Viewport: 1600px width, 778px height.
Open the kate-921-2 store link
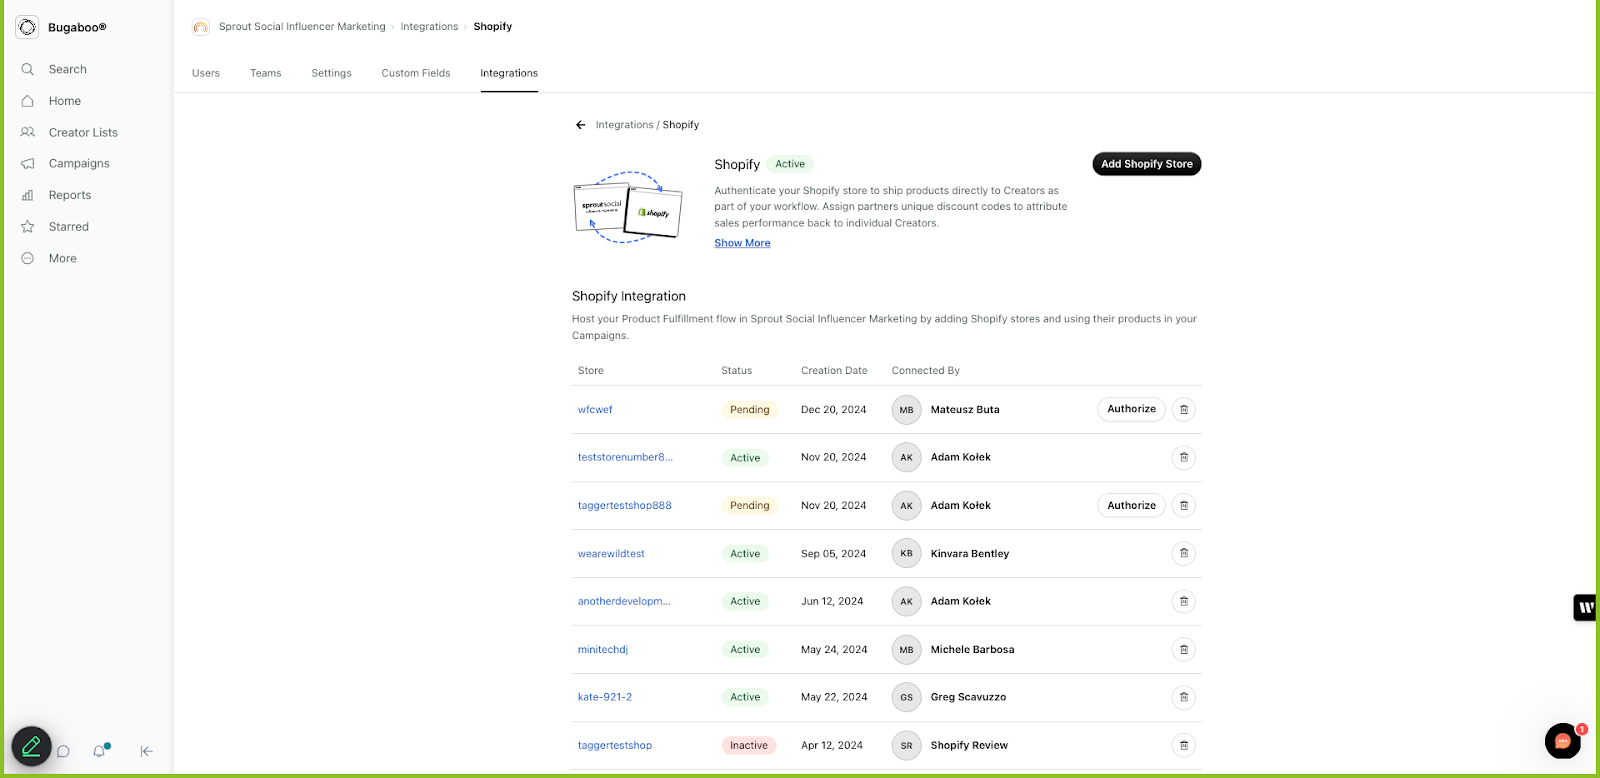[x=605, y=697]
